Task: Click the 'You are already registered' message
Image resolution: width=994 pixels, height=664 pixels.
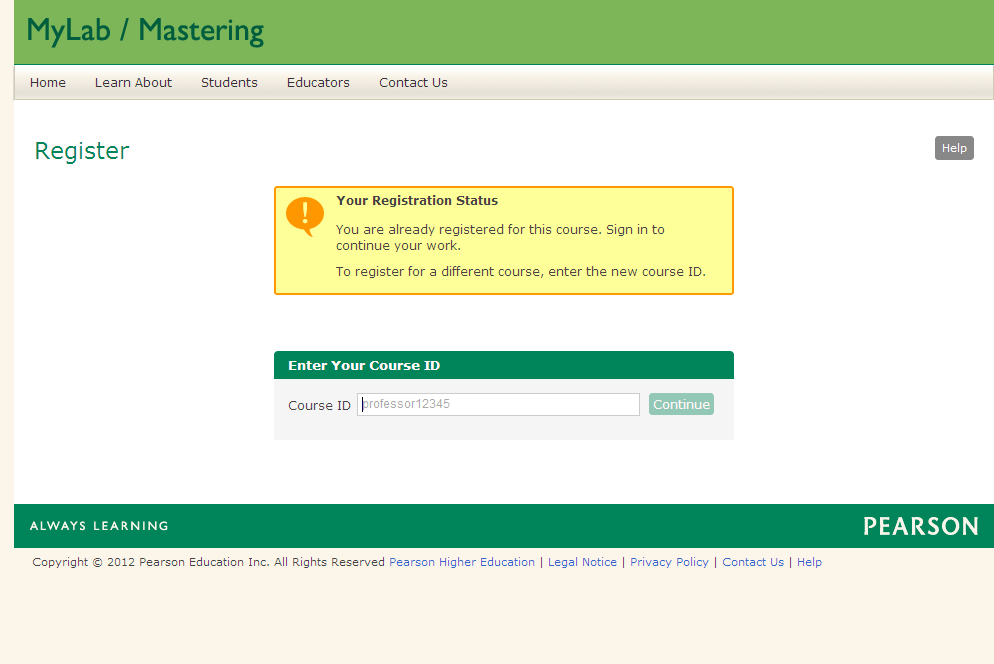Action: [500, 237]
